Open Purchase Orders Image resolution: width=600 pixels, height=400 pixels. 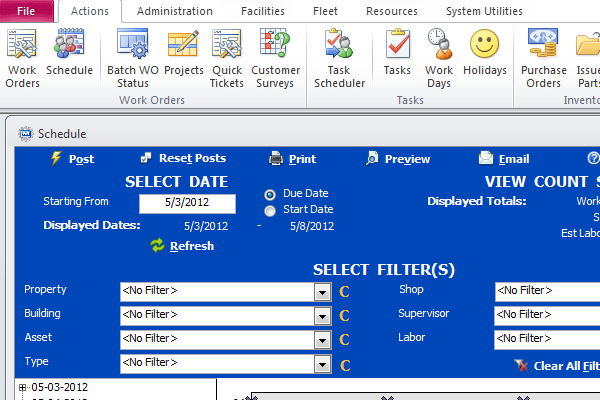point(543,58)
